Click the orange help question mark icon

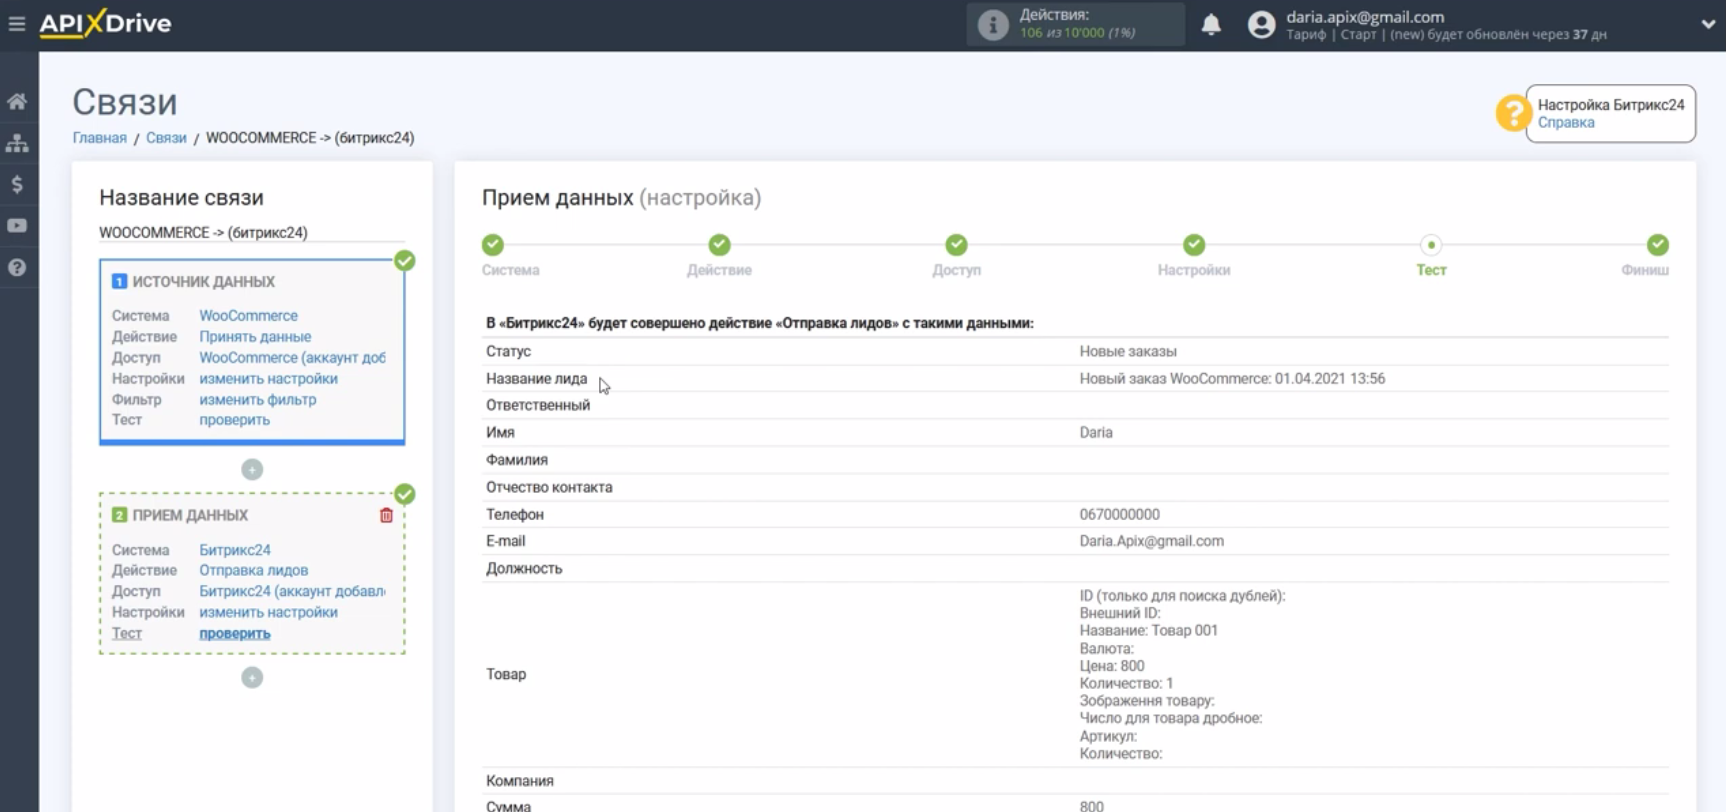coord(1513,113)
